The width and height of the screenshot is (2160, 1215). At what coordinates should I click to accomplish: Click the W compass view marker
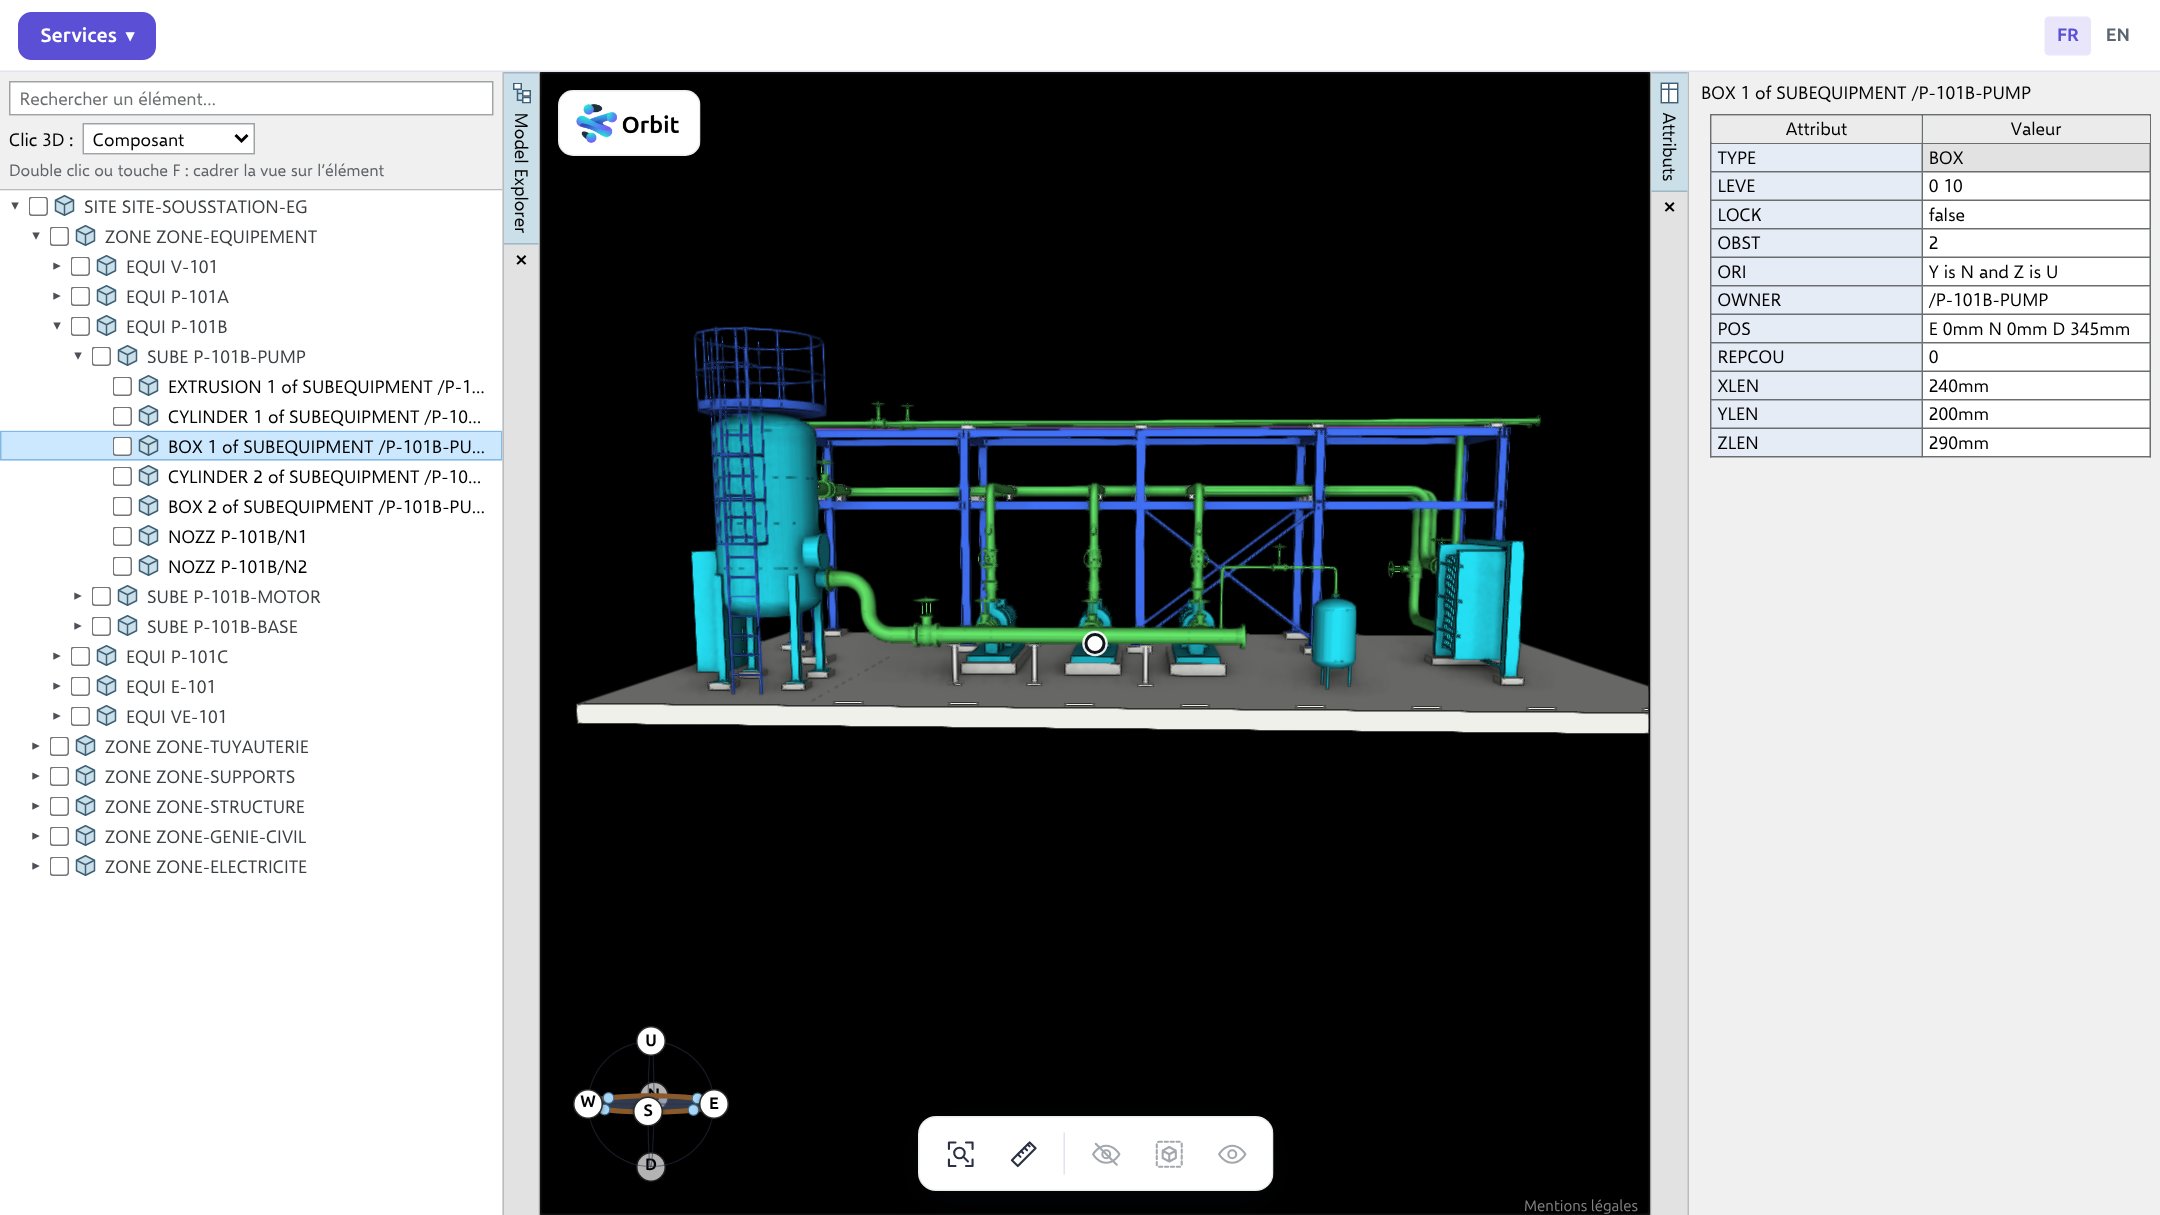(588, 1102)
